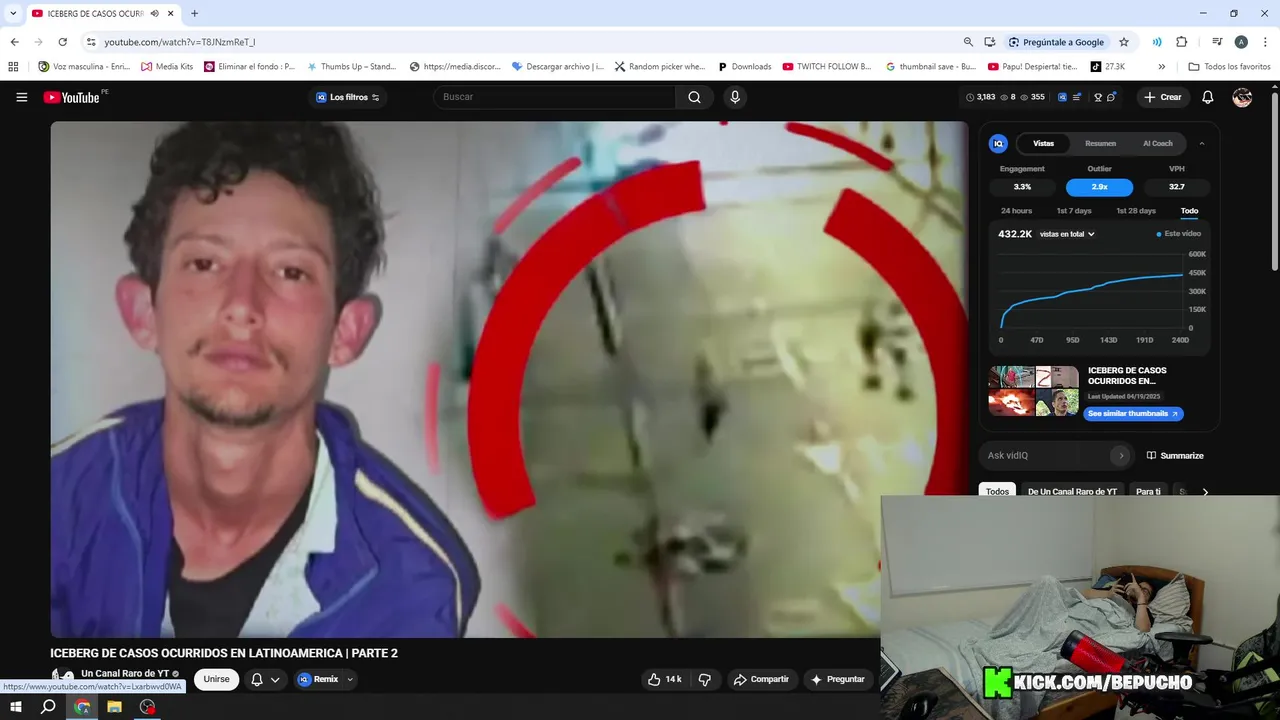The image size is (1280, 720).
Task: Select the Todo time range
Action: click(1189, 211)
